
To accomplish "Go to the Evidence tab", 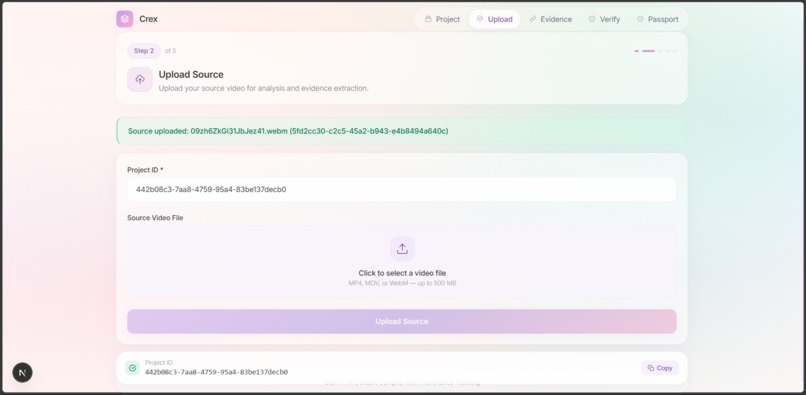I will tap(551, 19).
